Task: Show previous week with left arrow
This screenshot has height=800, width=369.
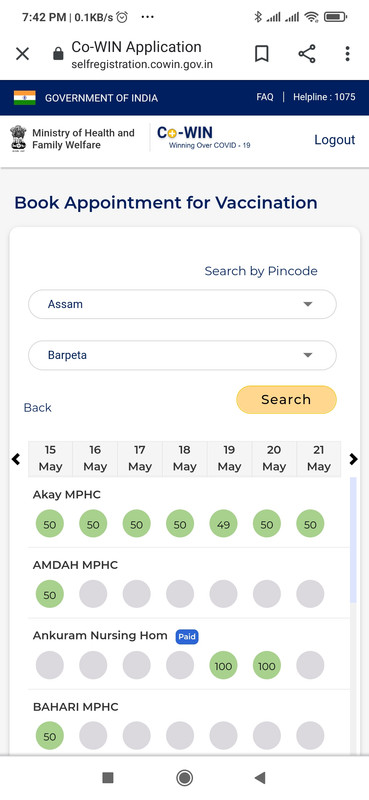Action: pyautogui.click(x=16, y=459)
